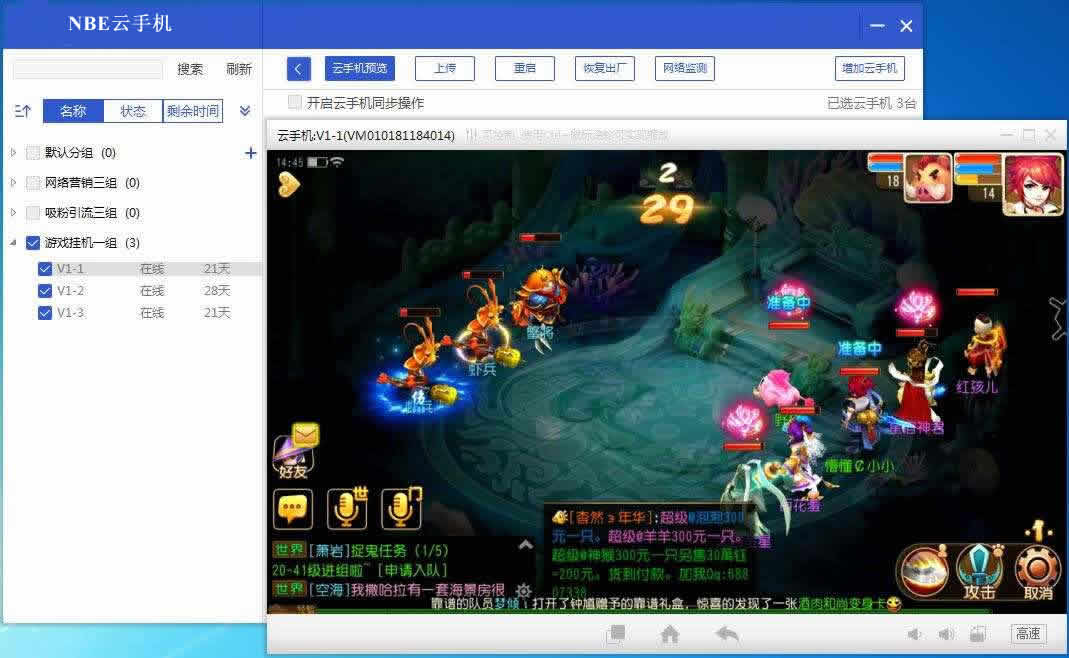The image size is (1069, 658).
Task: Uncheck the V1-3 device checkbox
Action: click(x=45, y=312)
